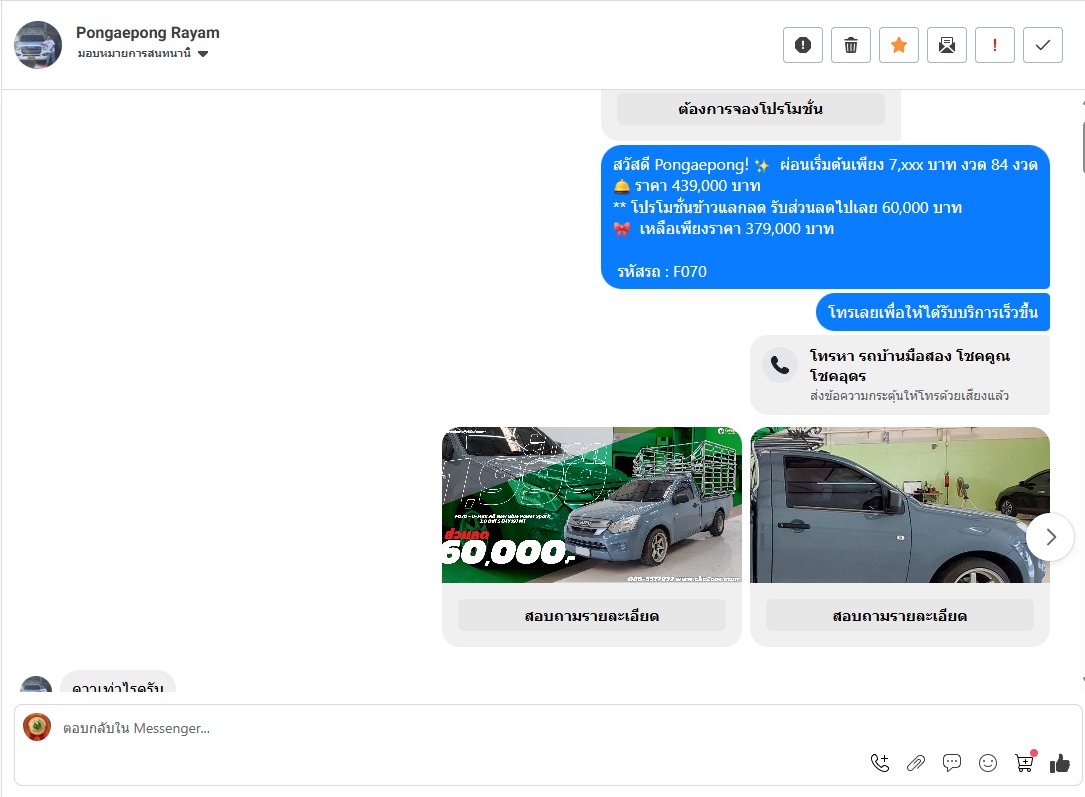Mark conversation done with checkmark button
Image resolution: width=1085 pixels, height=797 pixels.
tap(1043, 45)
